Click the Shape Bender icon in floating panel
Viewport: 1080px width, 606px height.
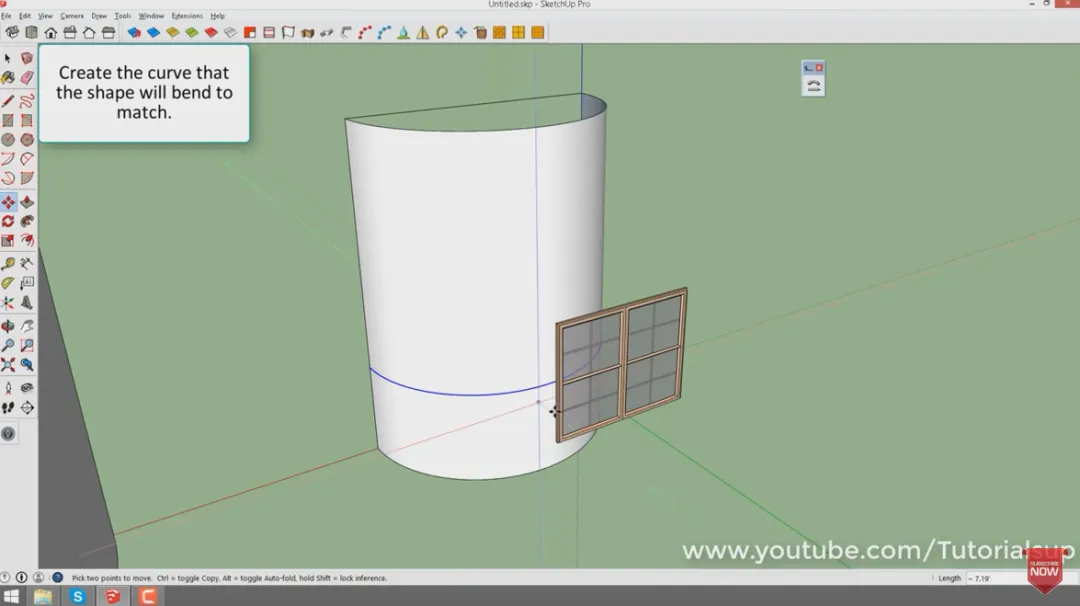pos(813,86)
